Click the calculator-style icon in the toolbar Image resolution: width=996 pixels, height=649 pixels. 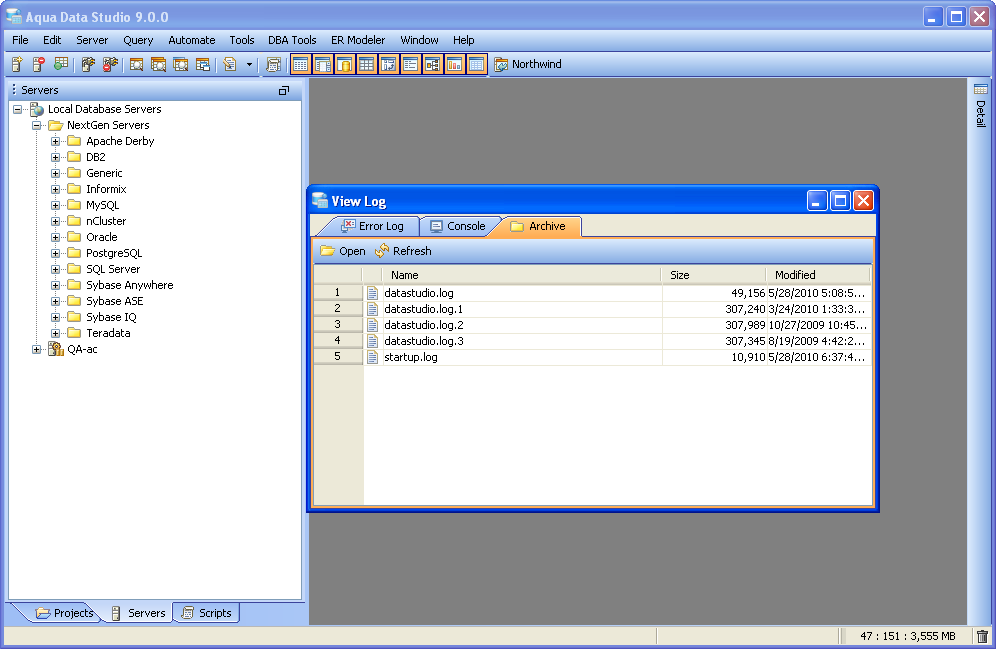click(273, 64)
